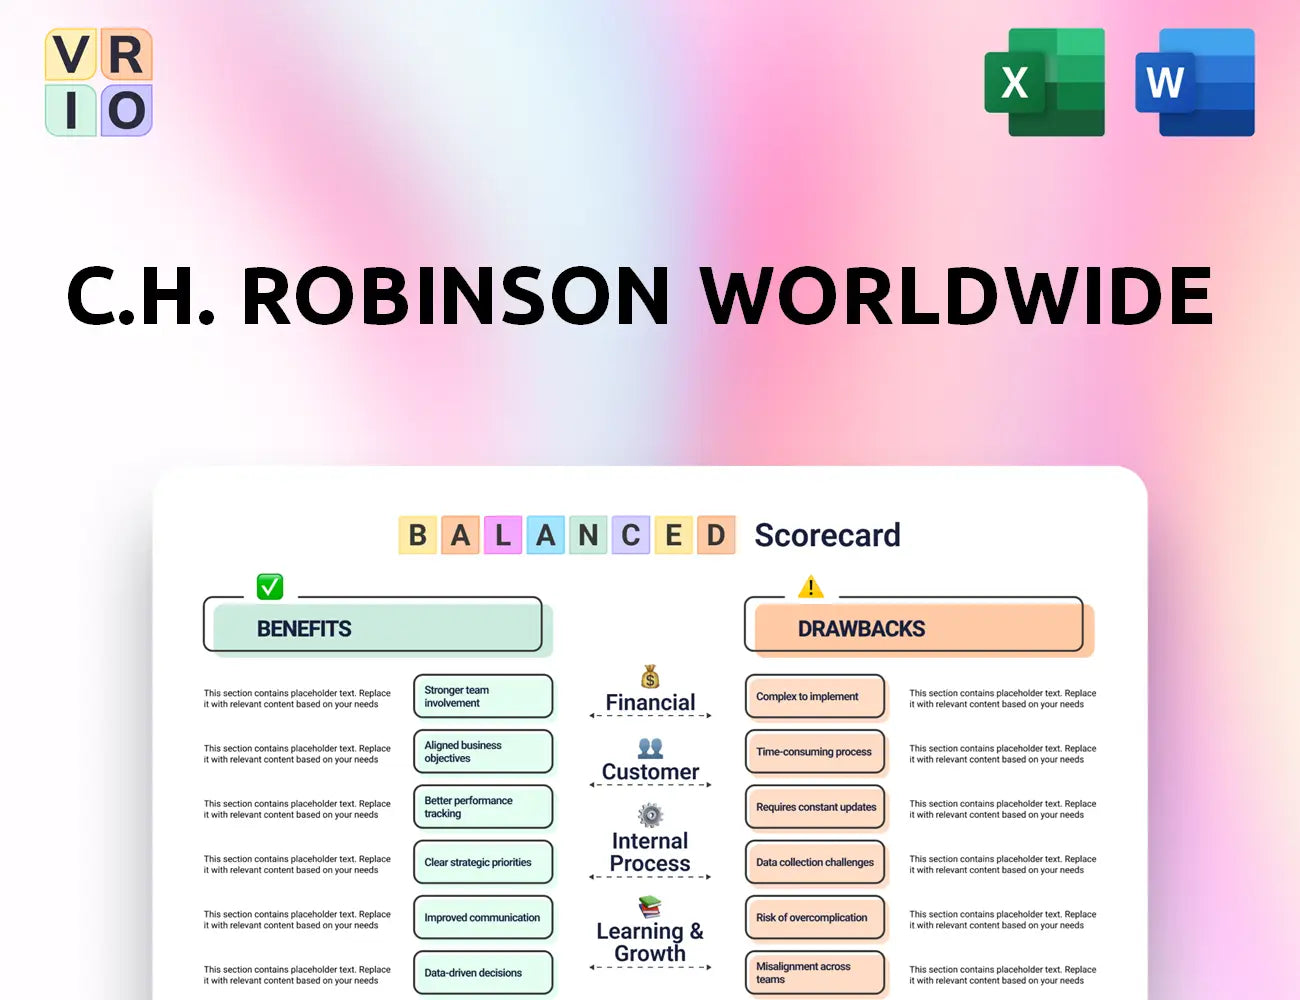Click placeholder text left of 'Clear strategic priorities'
Viewport: 1300px width, 1000px height.
click(x=297, y=864)
